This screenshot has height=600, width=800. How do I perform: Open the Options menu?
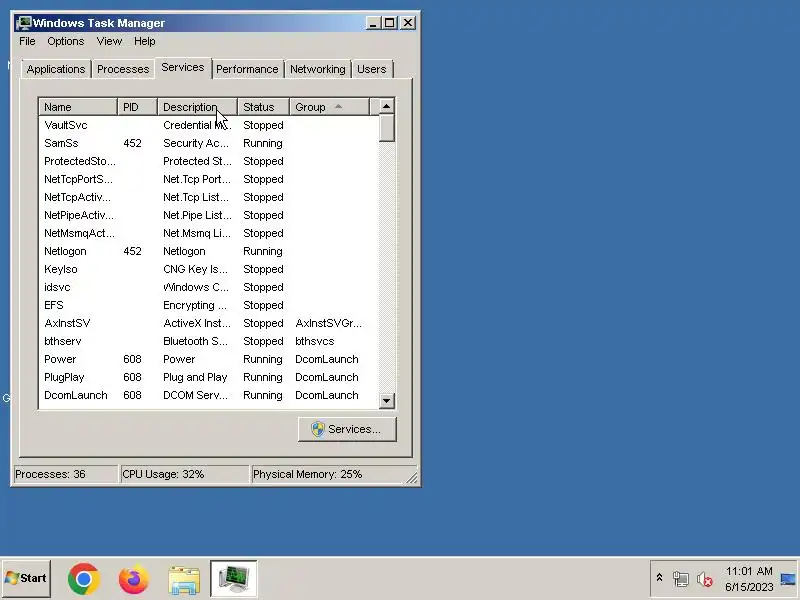point(66,41)
